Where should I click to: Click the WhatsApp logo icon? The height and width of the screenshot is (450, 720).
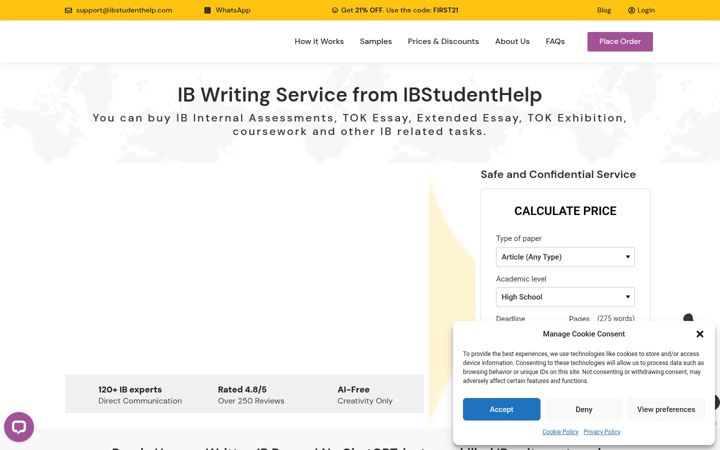point(208,10)
